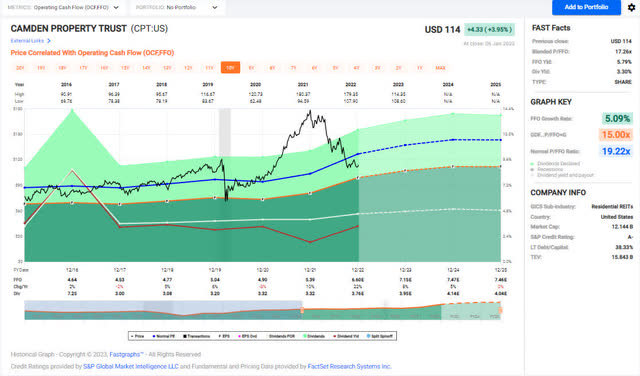Select the 3Y time range tab

tap(377, 68)
